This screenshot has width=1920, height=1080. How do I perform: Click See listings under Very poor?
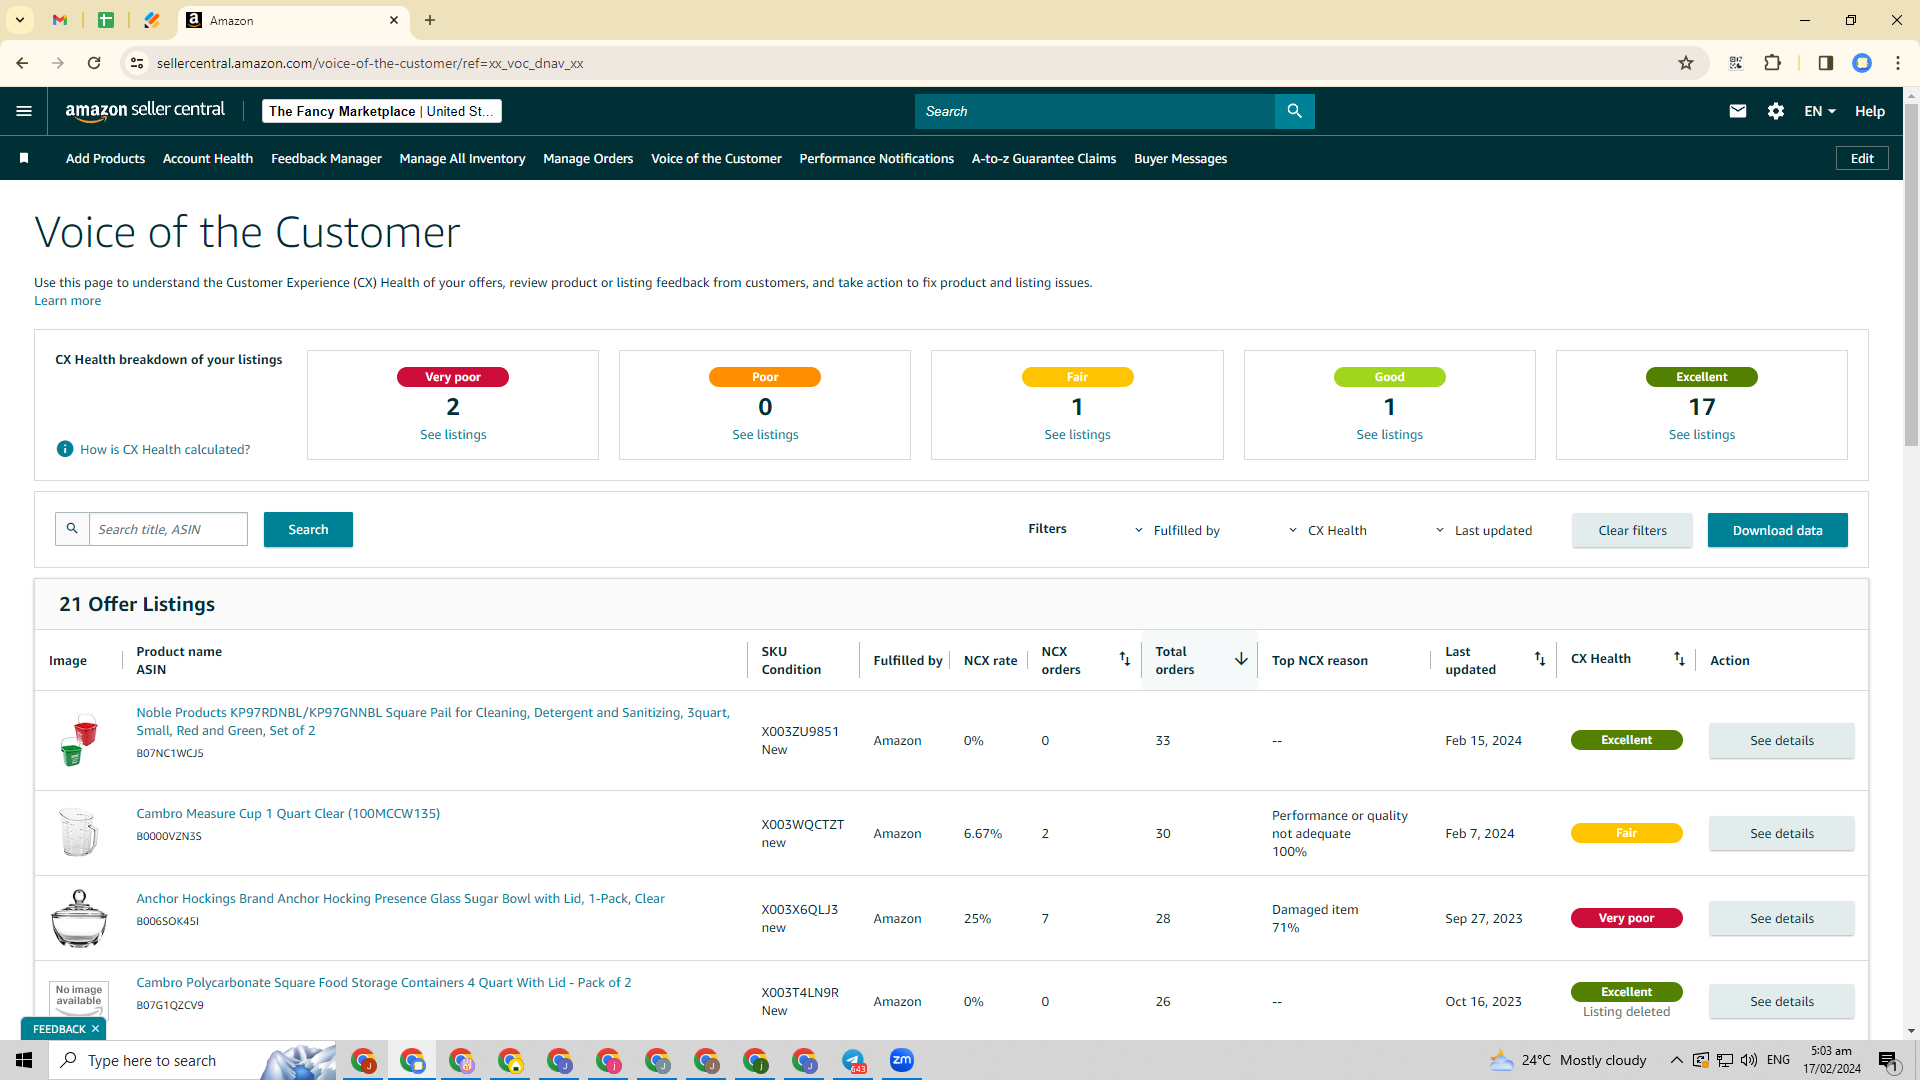[453, 434]
